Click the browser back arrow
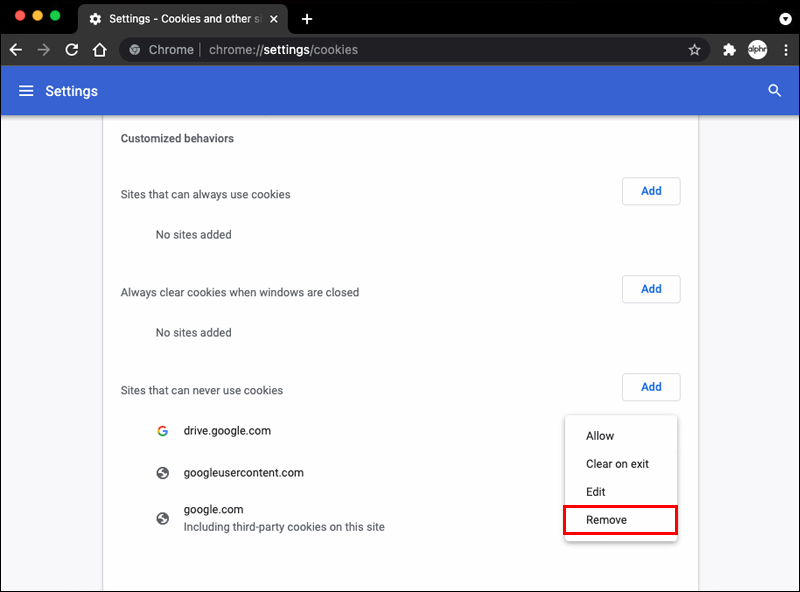800x592 pixels. (x=16, y=50)
